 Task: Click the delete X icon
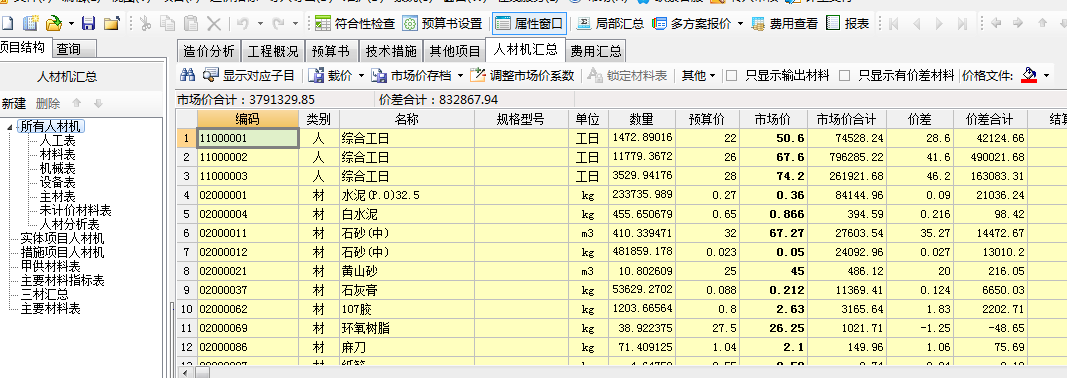click(x=214, y=24)
